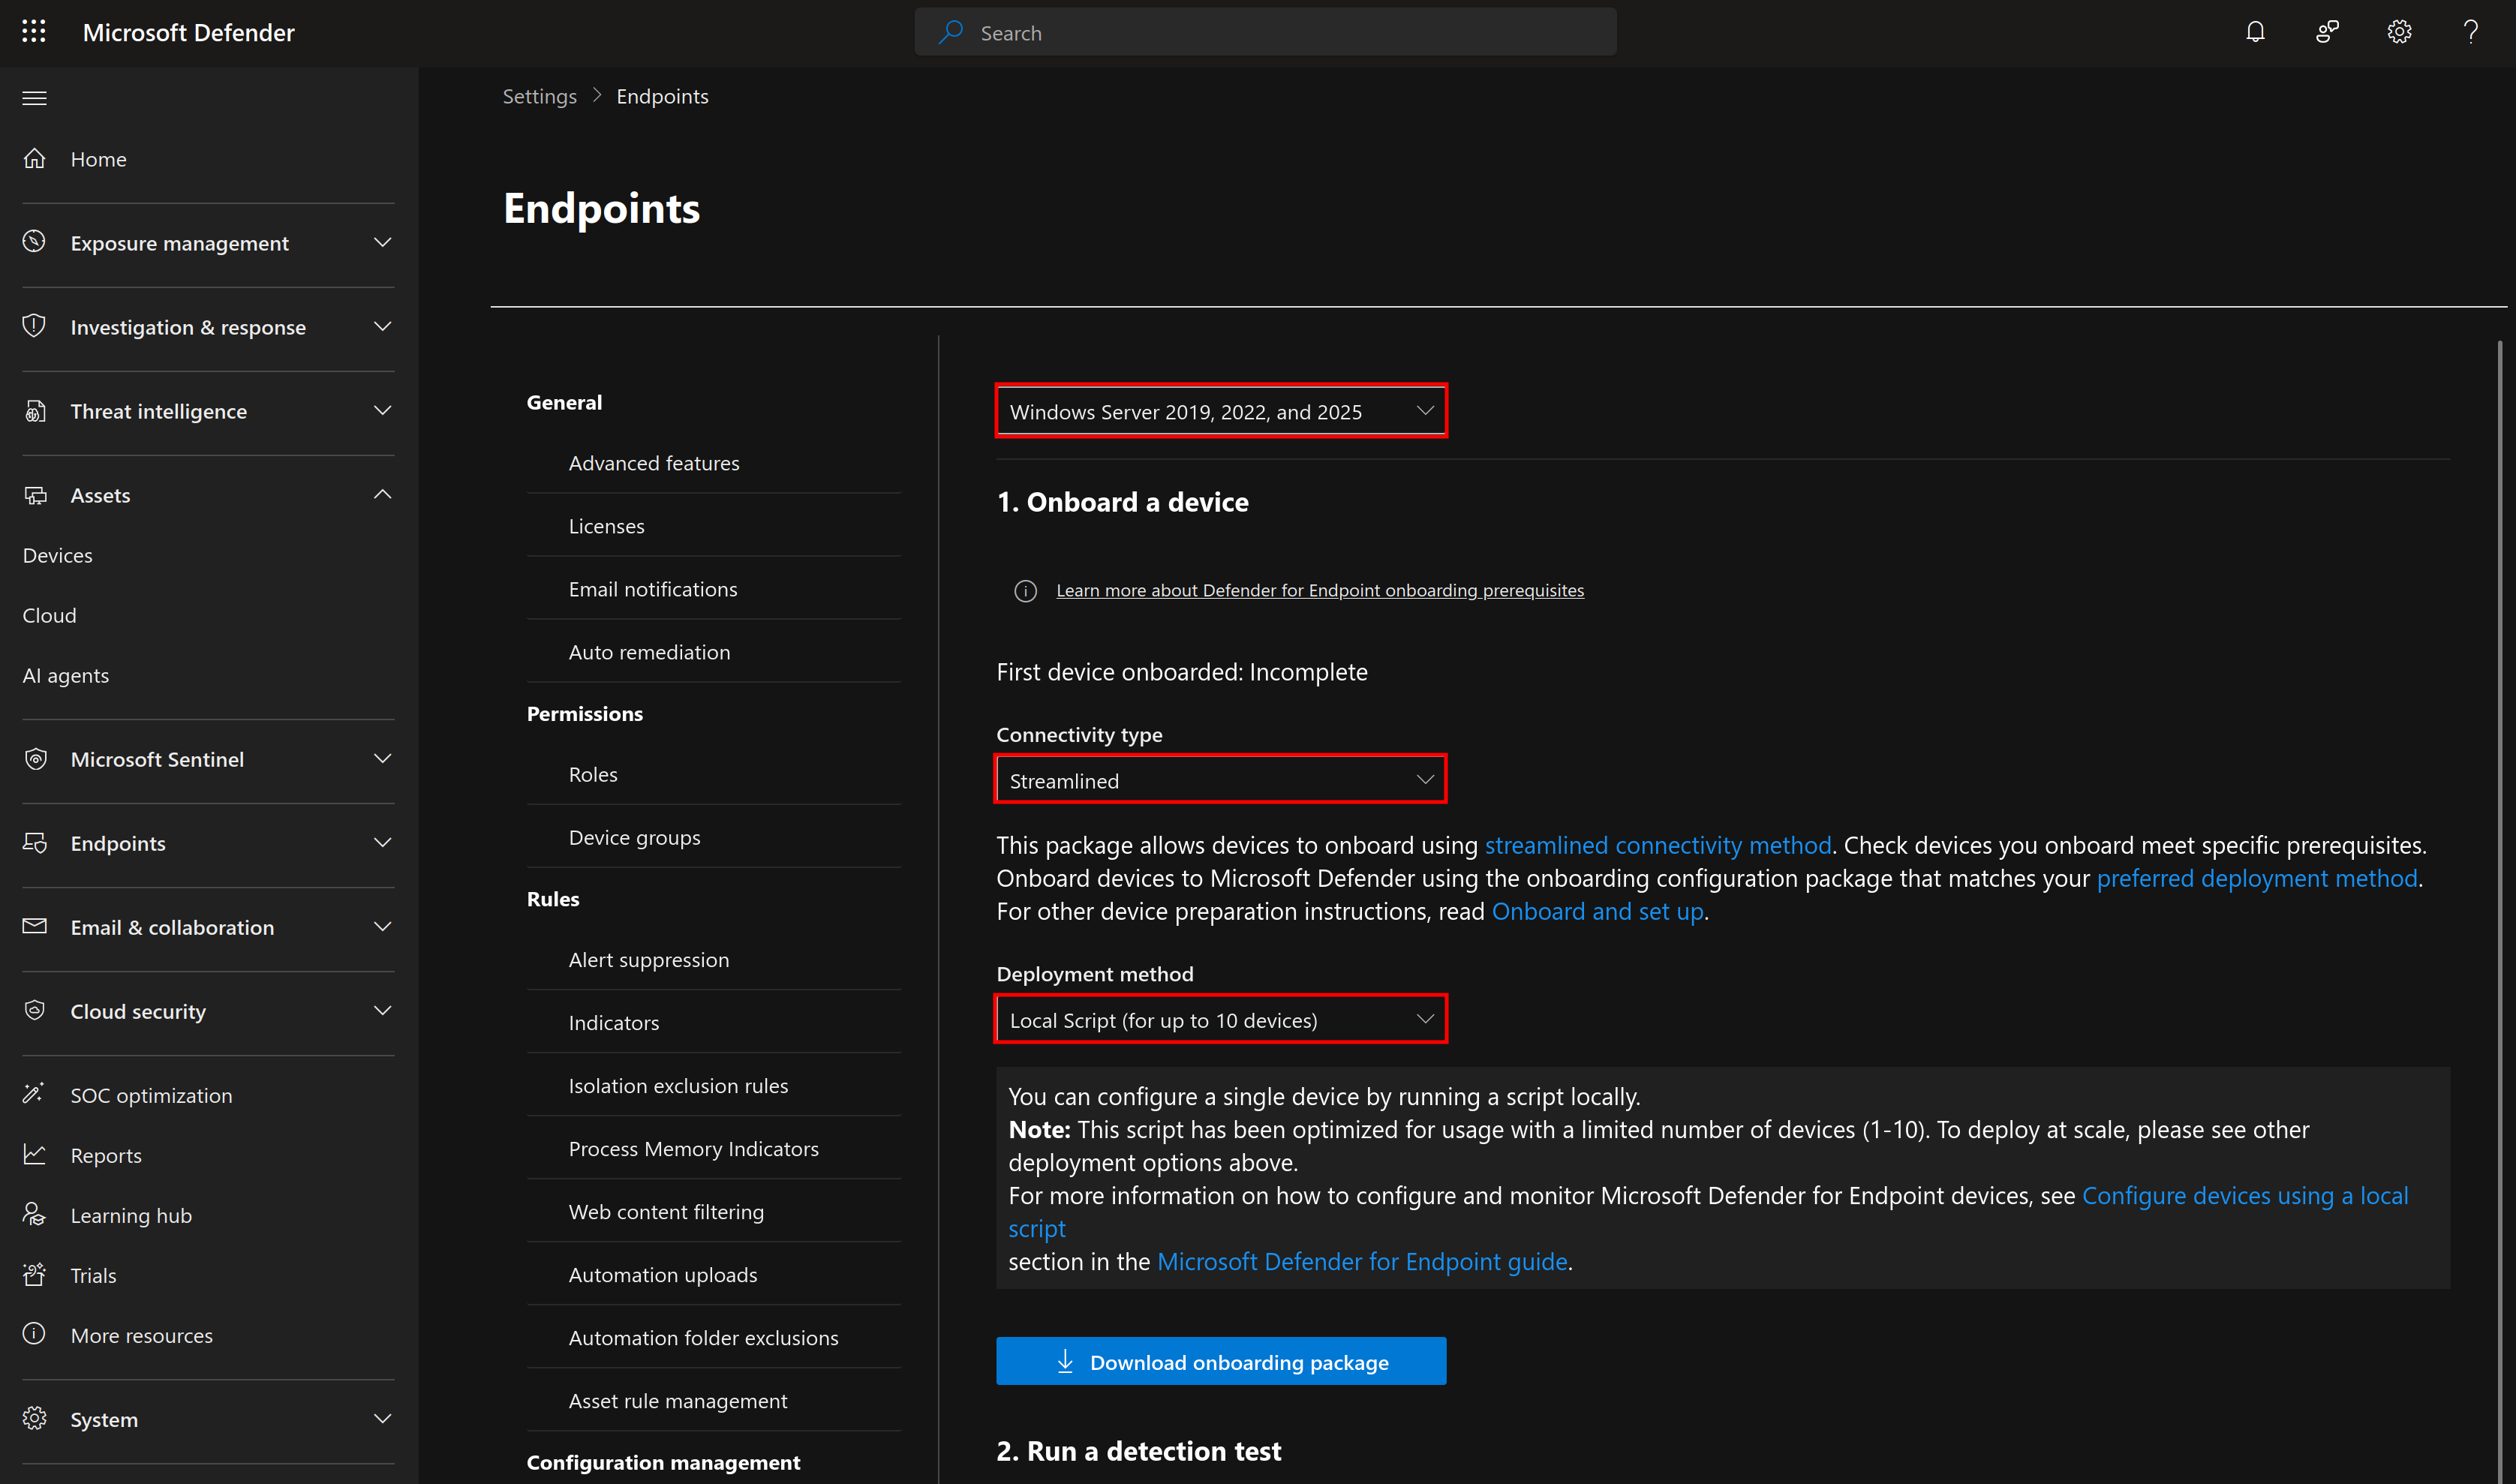Screen dimensions: 2516x1484
Task: Collapse the Assets section chevron
Action: click(382, 495)
